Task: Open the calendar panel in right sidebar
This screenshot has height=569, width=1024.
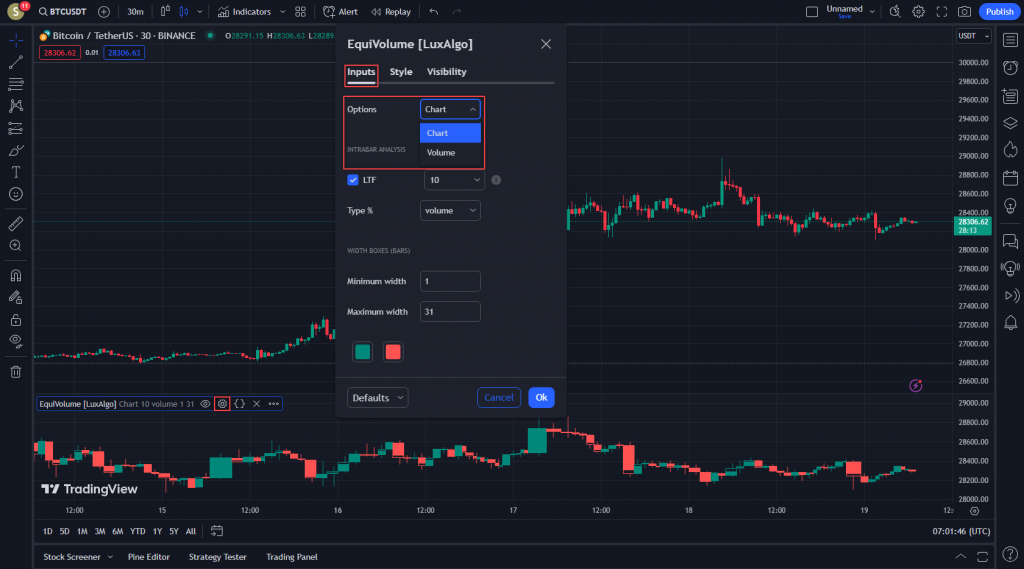Action: tap(1010, 178)
